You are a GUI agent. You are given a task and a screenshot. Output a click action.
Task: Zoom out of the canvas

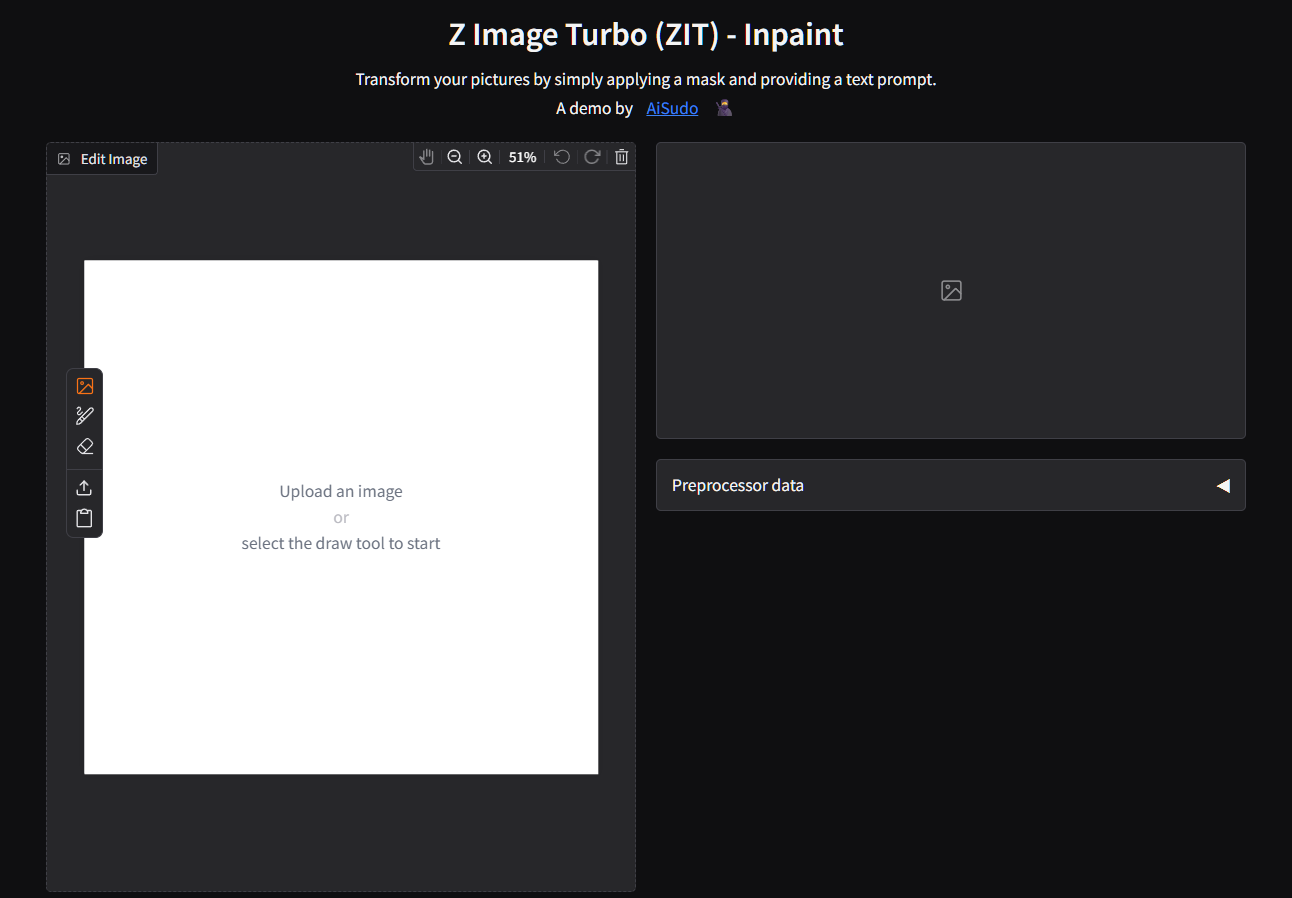pos(455,157)
